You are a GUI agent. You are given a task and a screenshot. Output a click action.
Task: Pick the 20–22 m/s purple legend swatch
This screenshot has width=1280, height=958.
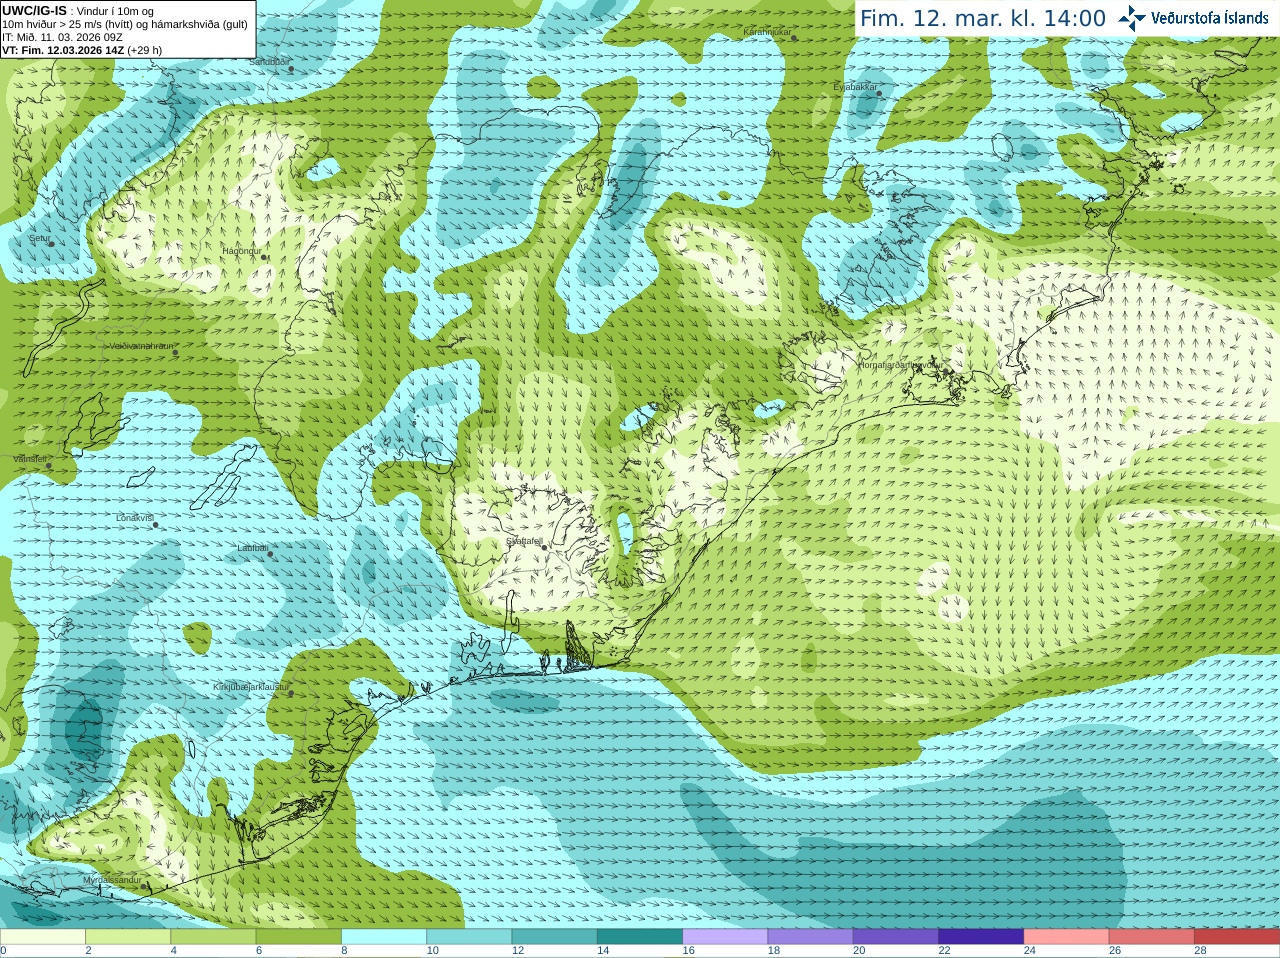tap(896, 937)
